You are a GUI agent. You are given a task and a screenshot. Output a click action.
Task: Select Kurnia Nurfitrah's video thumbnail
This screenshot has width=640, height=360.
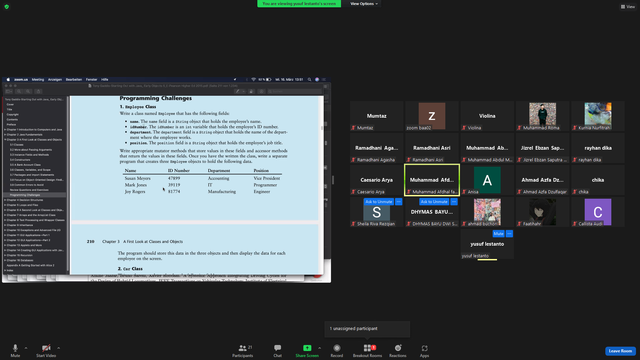598,116
